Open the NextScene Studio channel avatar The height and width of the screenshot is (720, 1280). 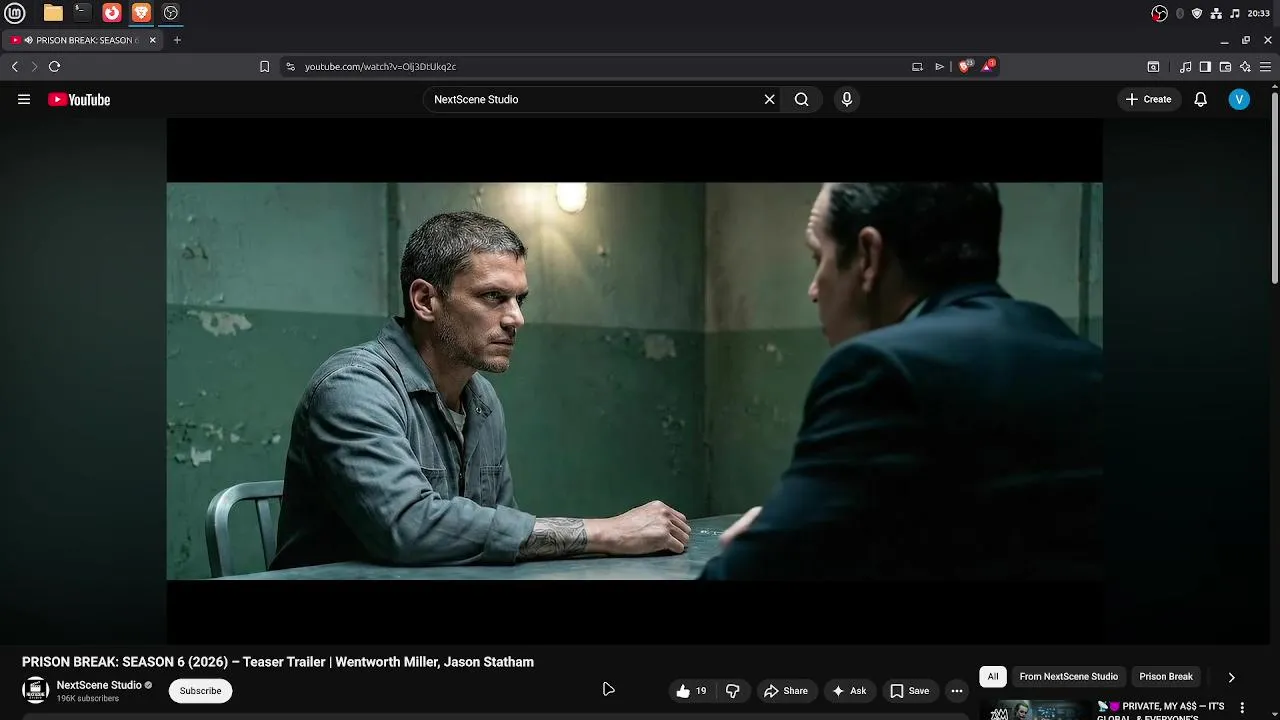pos(35,690)
